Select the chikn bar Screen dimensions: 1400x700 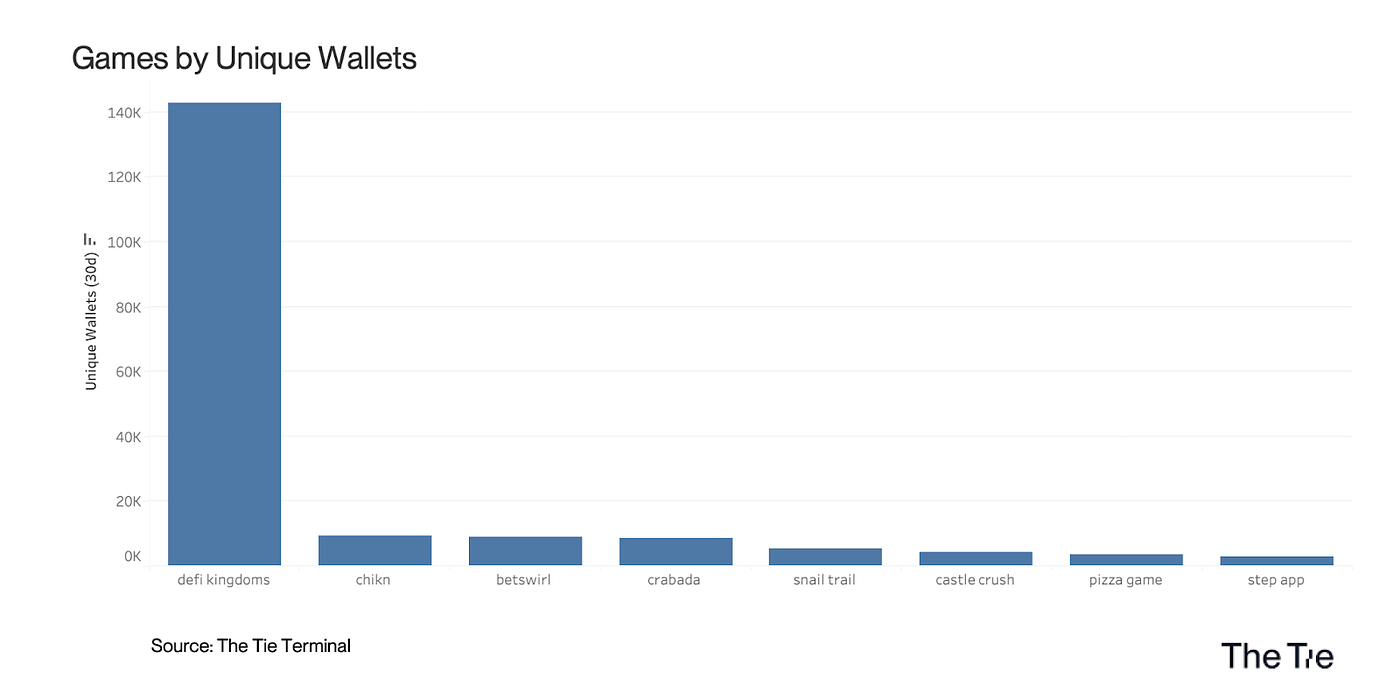375,550
